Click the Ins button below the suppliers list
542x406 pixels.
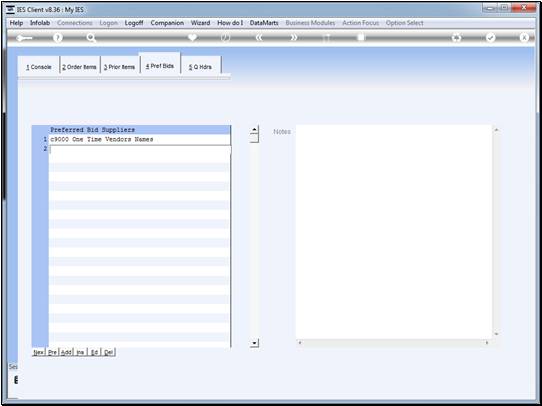(80, 352)
